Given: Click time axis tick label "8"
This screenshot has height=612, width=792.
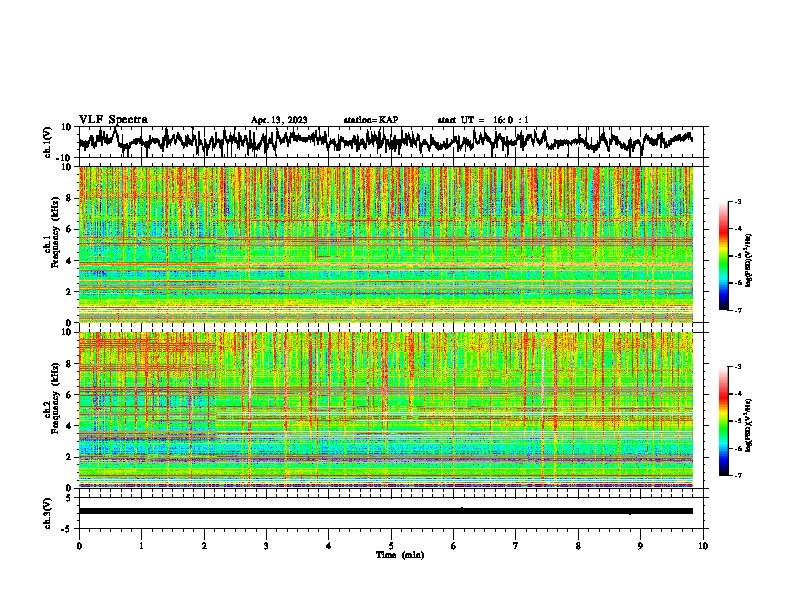Looking at the screenshot, I should [578, 546].
